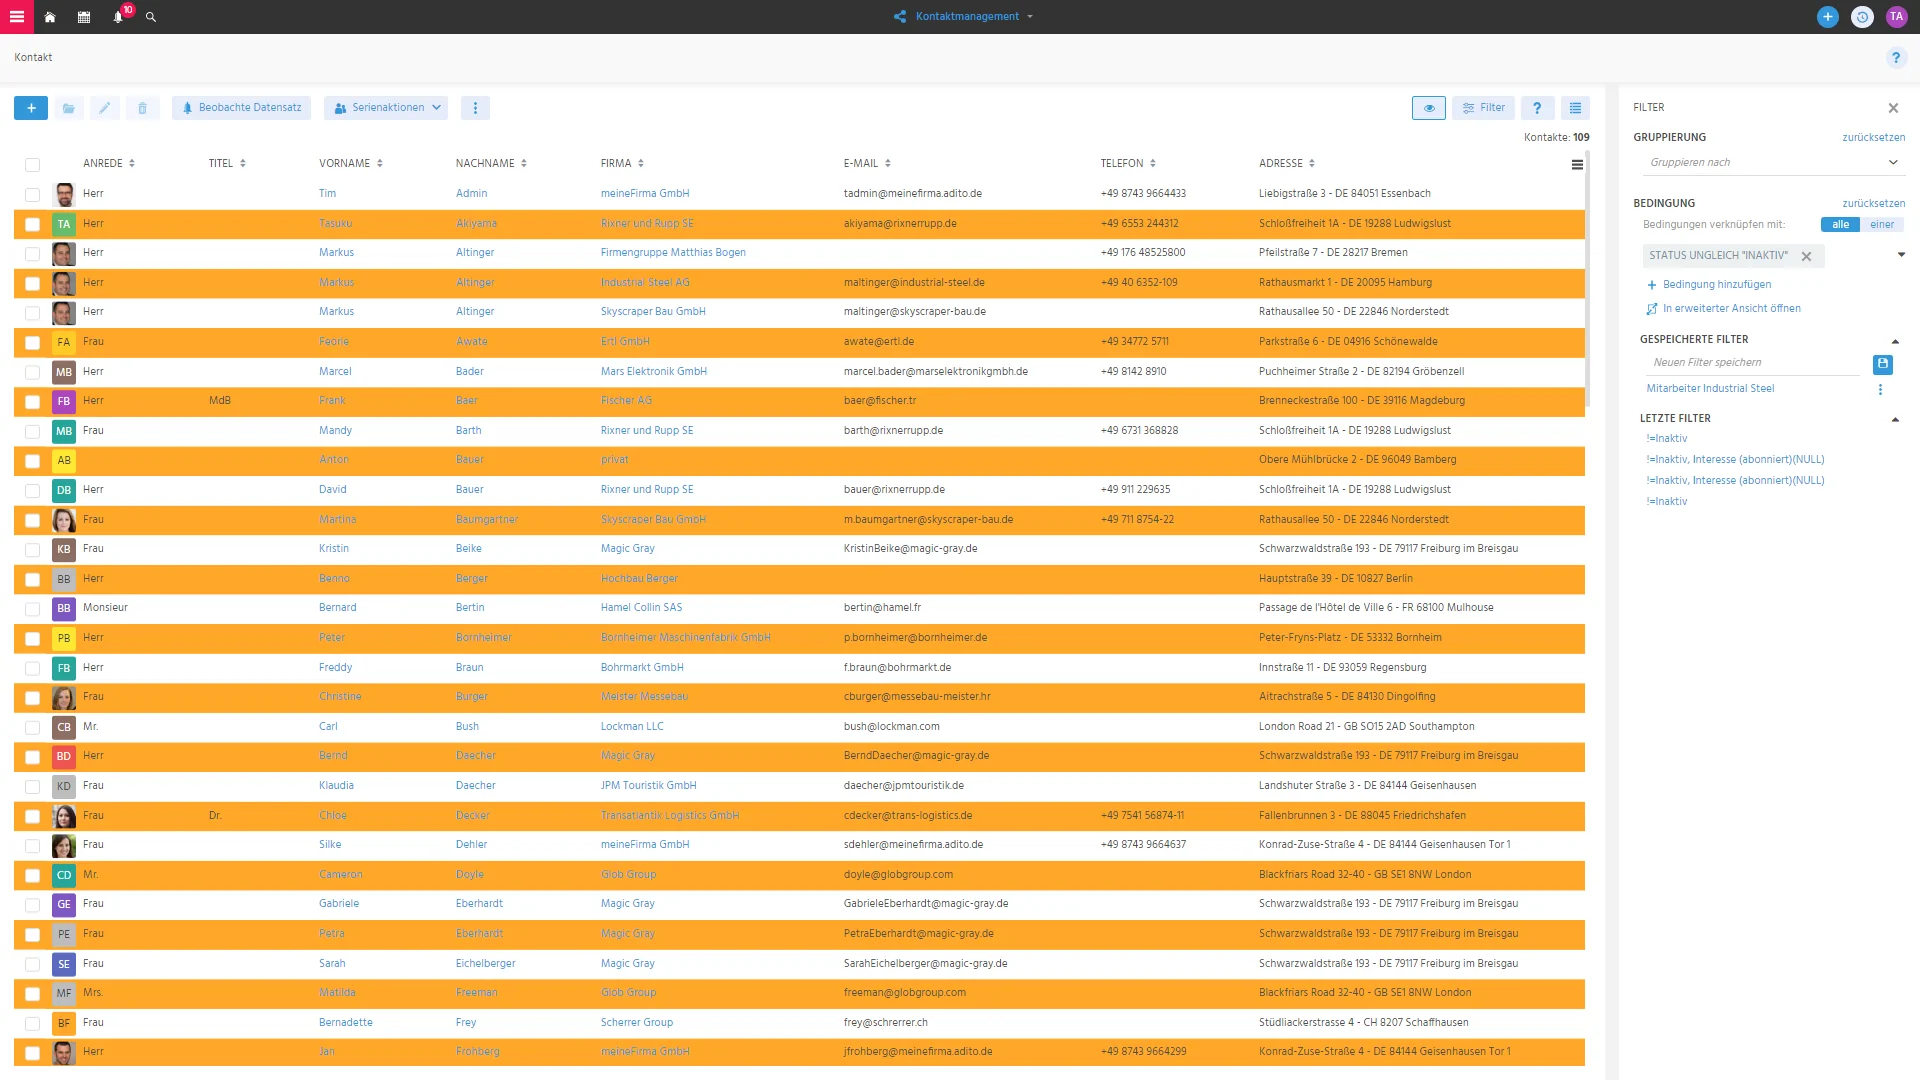
Task: Close the Filter side panel
Action: tap(1892, 108)
